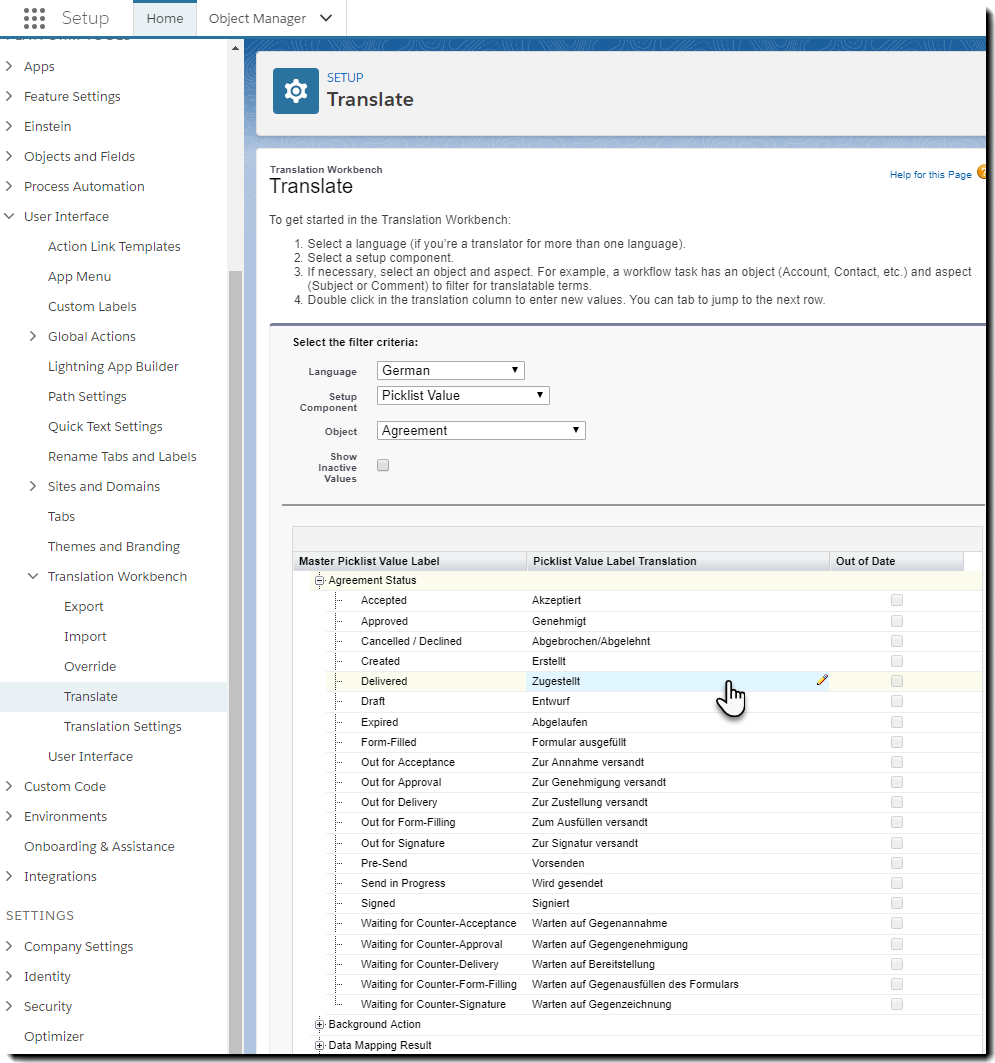Viewport: 995px width, 1063px height.
Task: Expand the Company Settings section
Action: pos(9,946)
